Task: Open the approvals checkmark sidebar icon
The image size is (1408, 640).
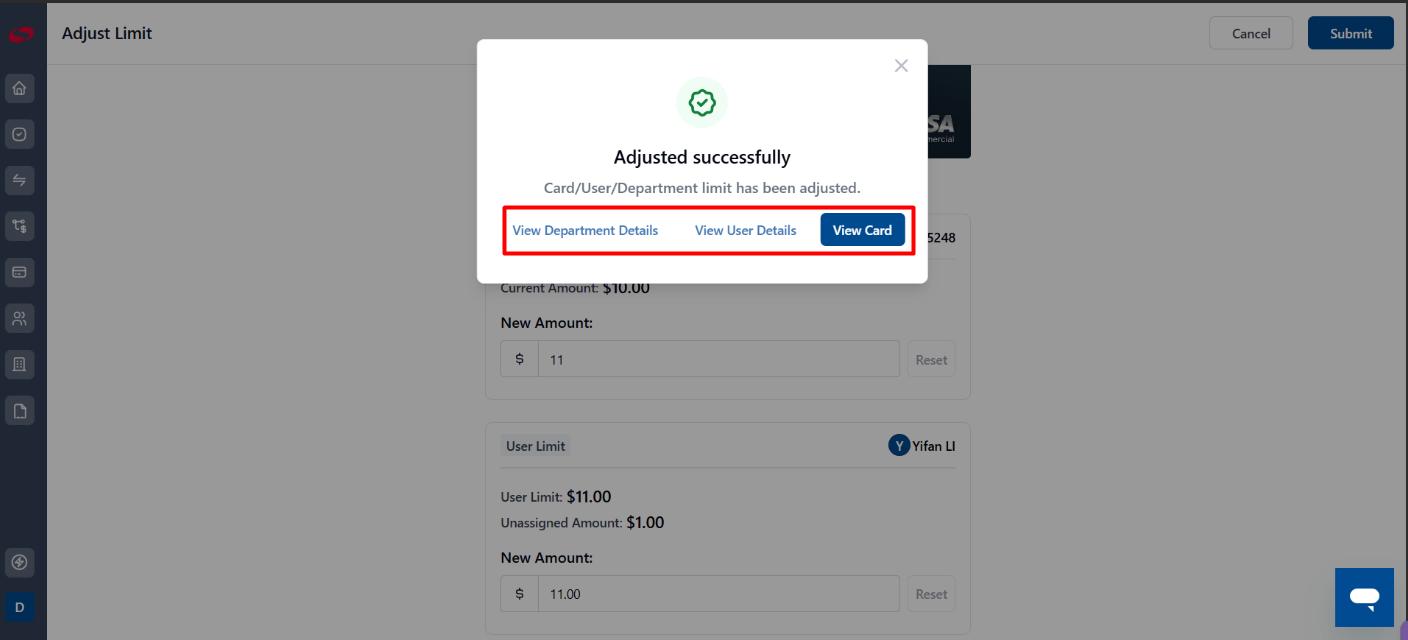Action: pos(19,134)
